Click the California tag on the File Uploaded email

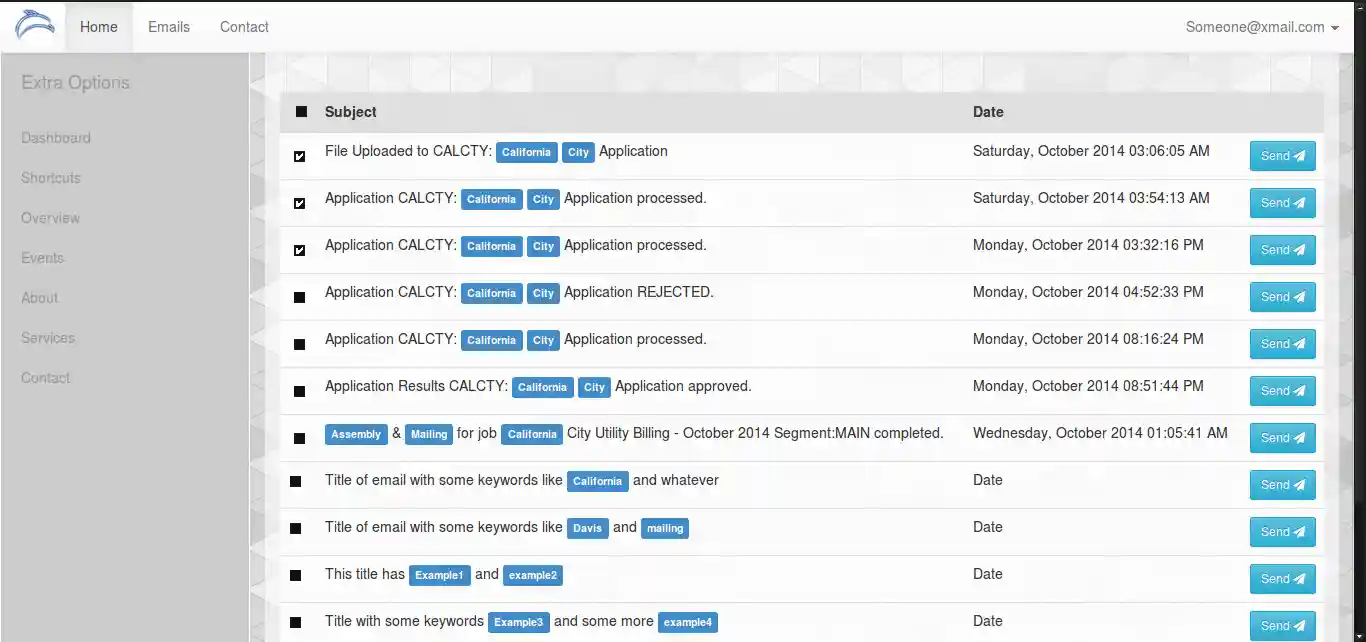point(526,152)
